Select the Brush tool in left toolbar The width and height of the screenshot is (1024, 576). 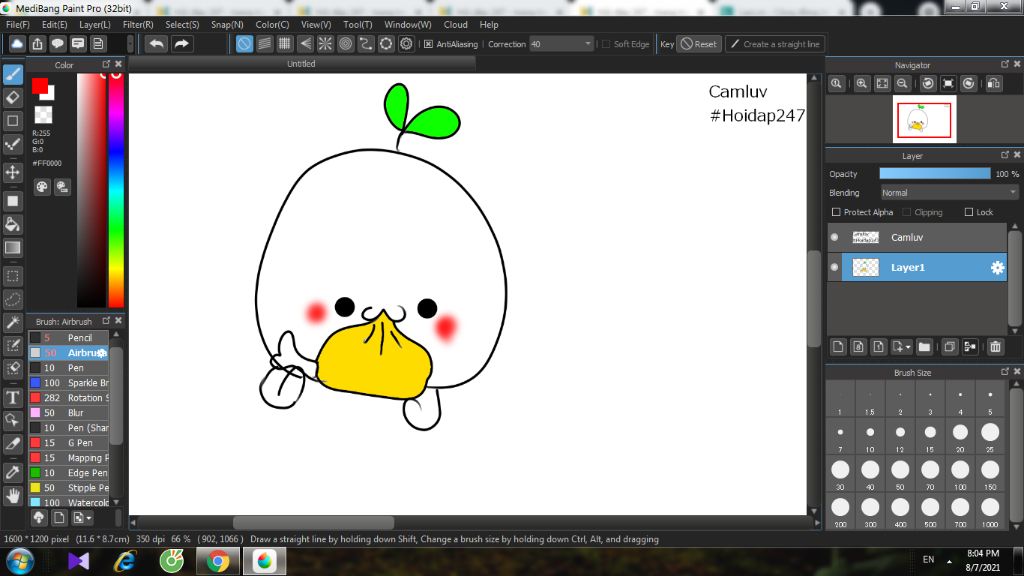click(12, 74)
